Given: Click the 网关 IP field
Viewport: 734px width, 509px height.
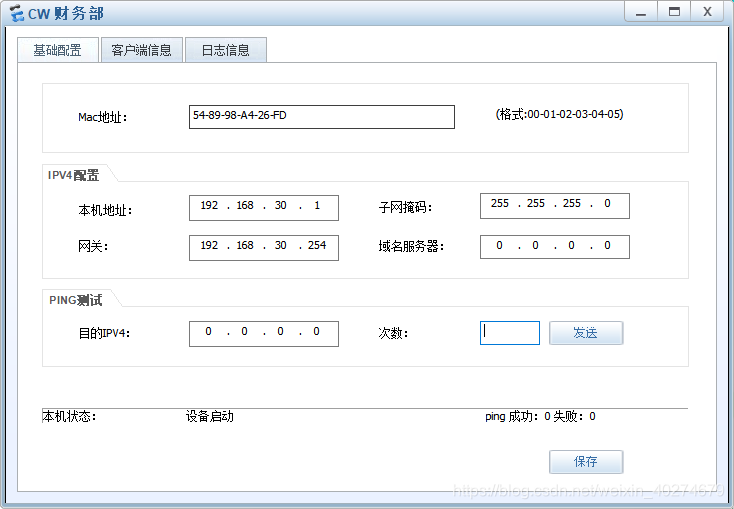Looking at the screenshot, I should click(x=264, y=248).
